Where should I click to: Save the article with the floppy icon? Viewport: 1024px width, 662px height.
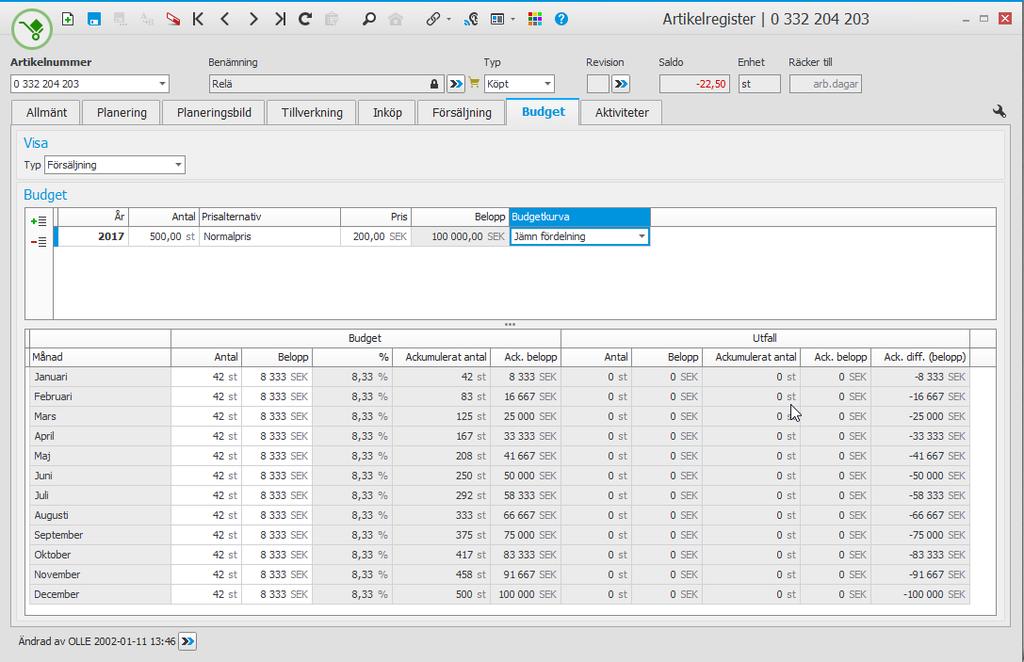click(94, 19)
